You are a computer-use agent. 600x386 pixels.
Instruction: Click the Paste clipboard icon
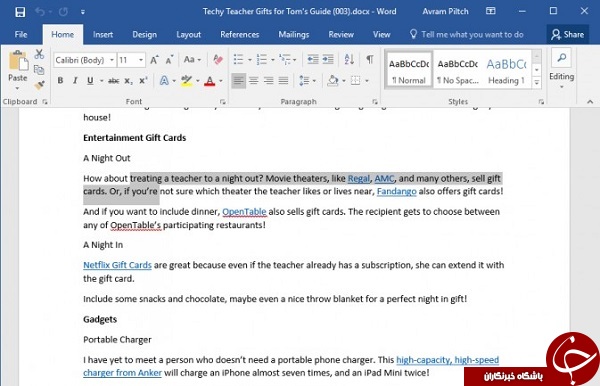coord(18,61)
